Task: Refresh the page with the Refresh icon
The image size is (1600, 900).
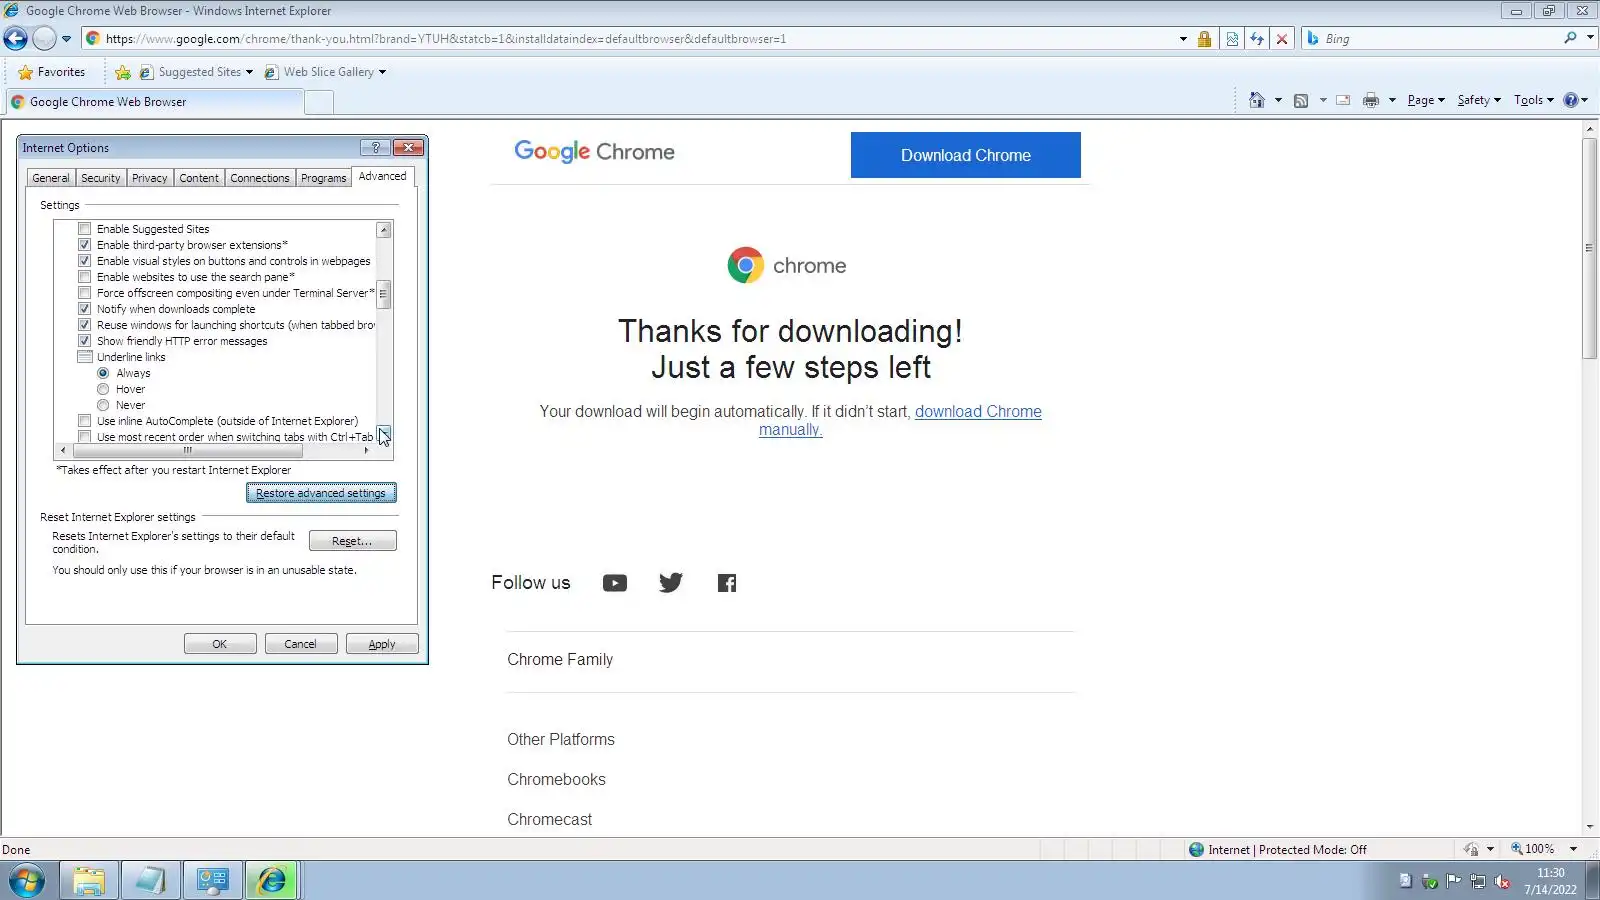Action: 1257,39
